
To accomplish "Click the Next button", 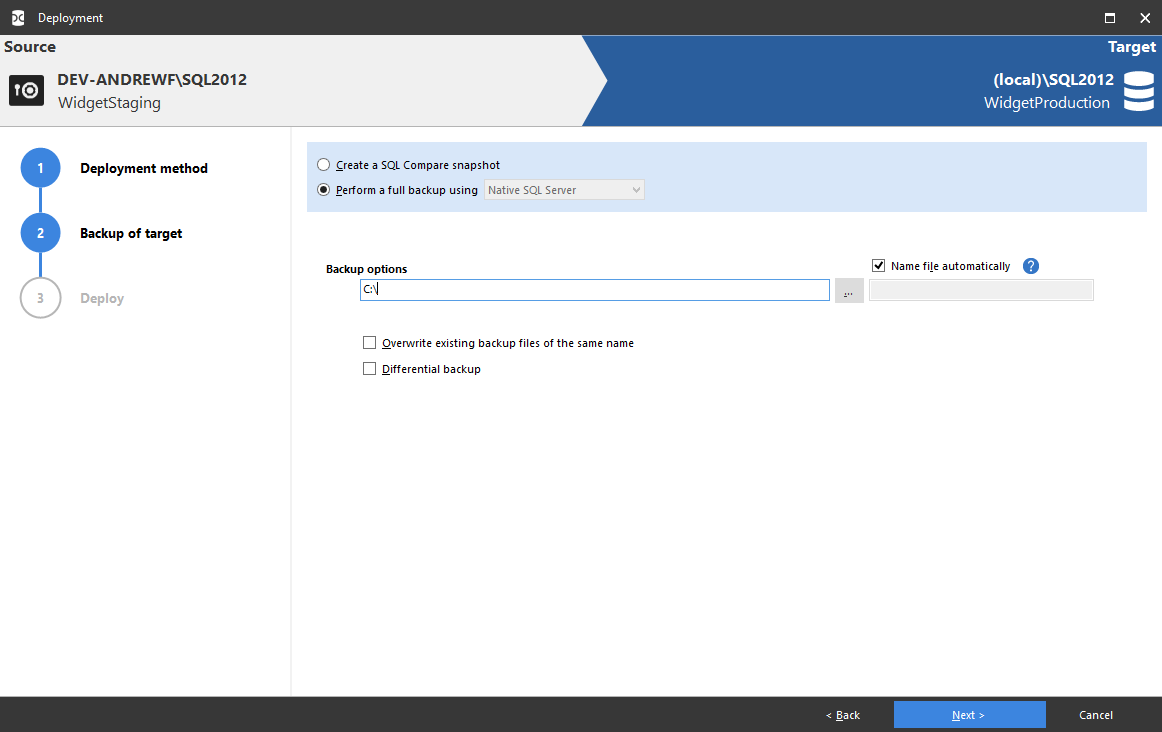I will tap(969, 715).
